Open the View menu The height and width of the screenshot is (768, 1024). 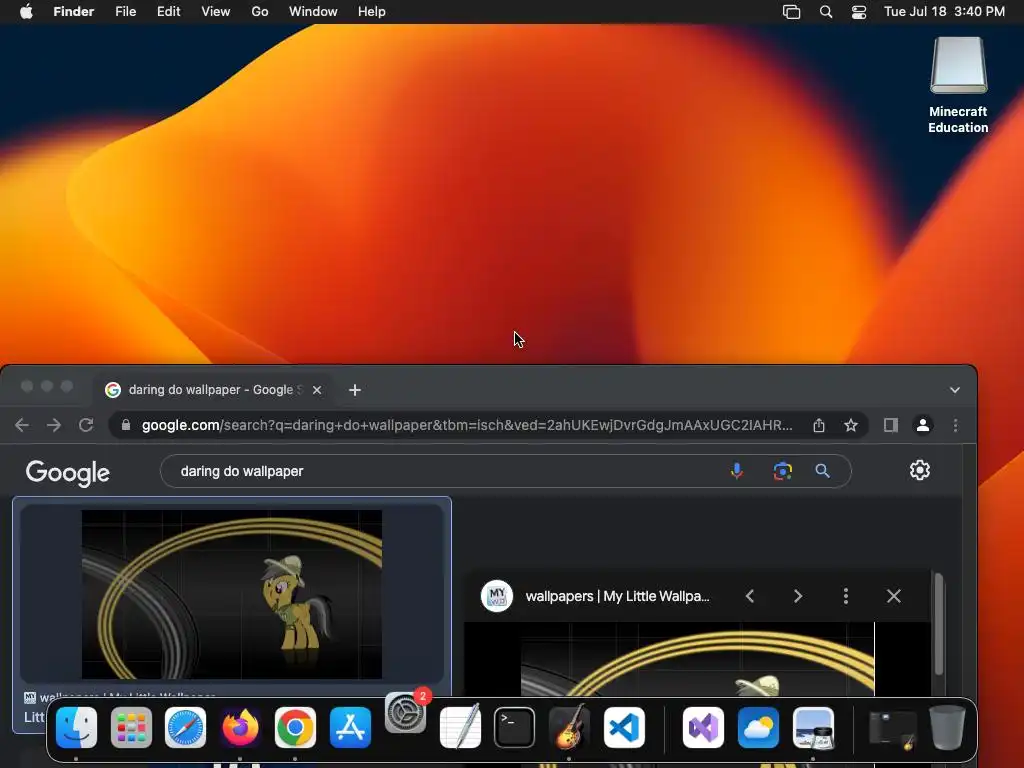pyautogui.click(x=216, y=12)
